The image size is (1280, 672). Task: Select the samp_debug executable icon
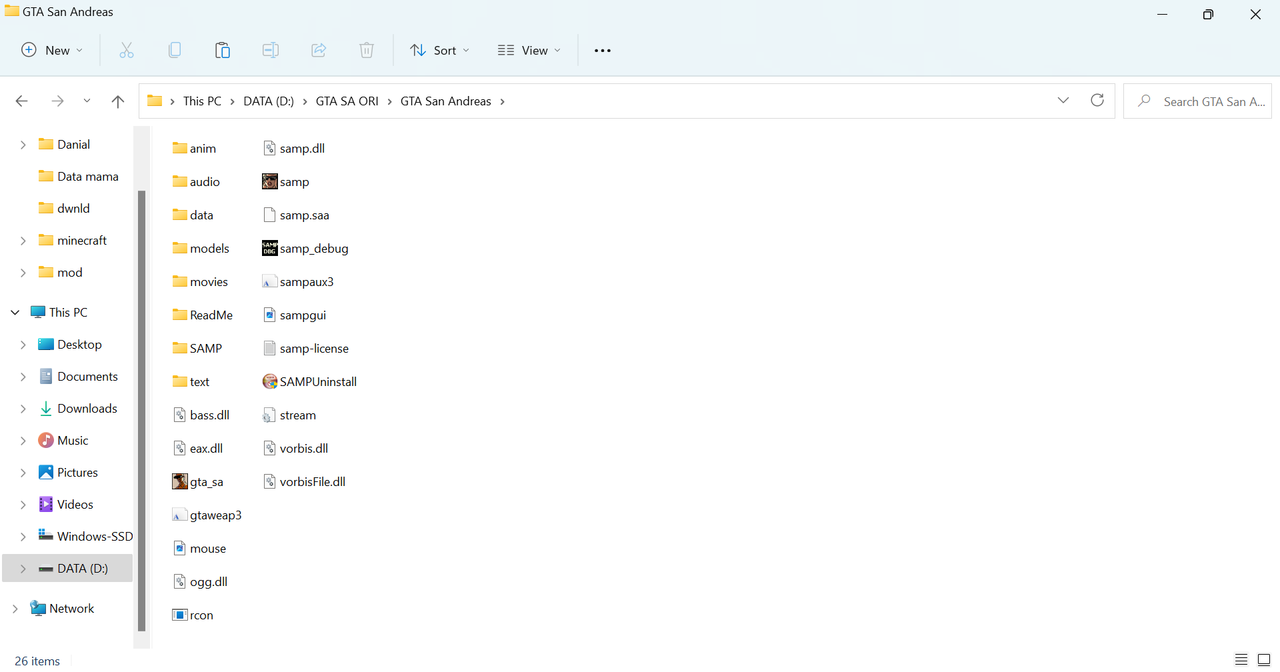[x=269, y=248]
